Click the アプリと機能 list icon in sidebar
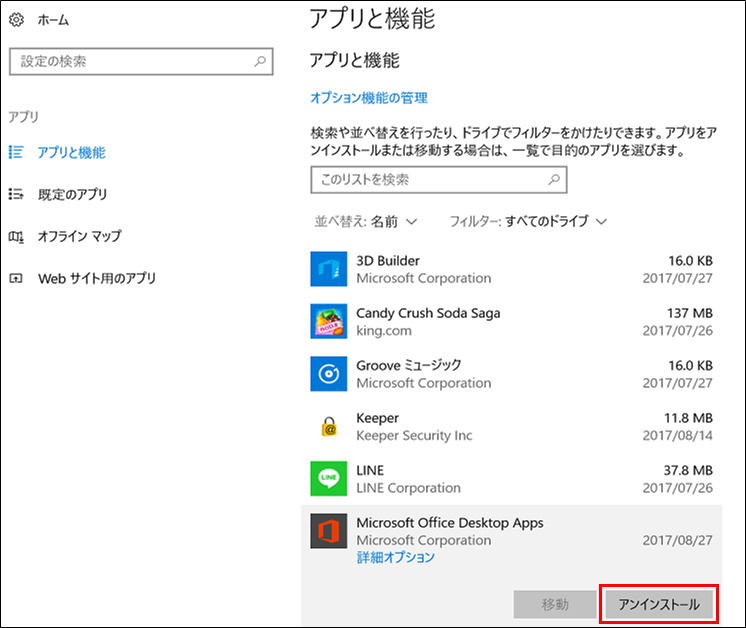Viewport: 746px width, 628px height. (16, 152)
